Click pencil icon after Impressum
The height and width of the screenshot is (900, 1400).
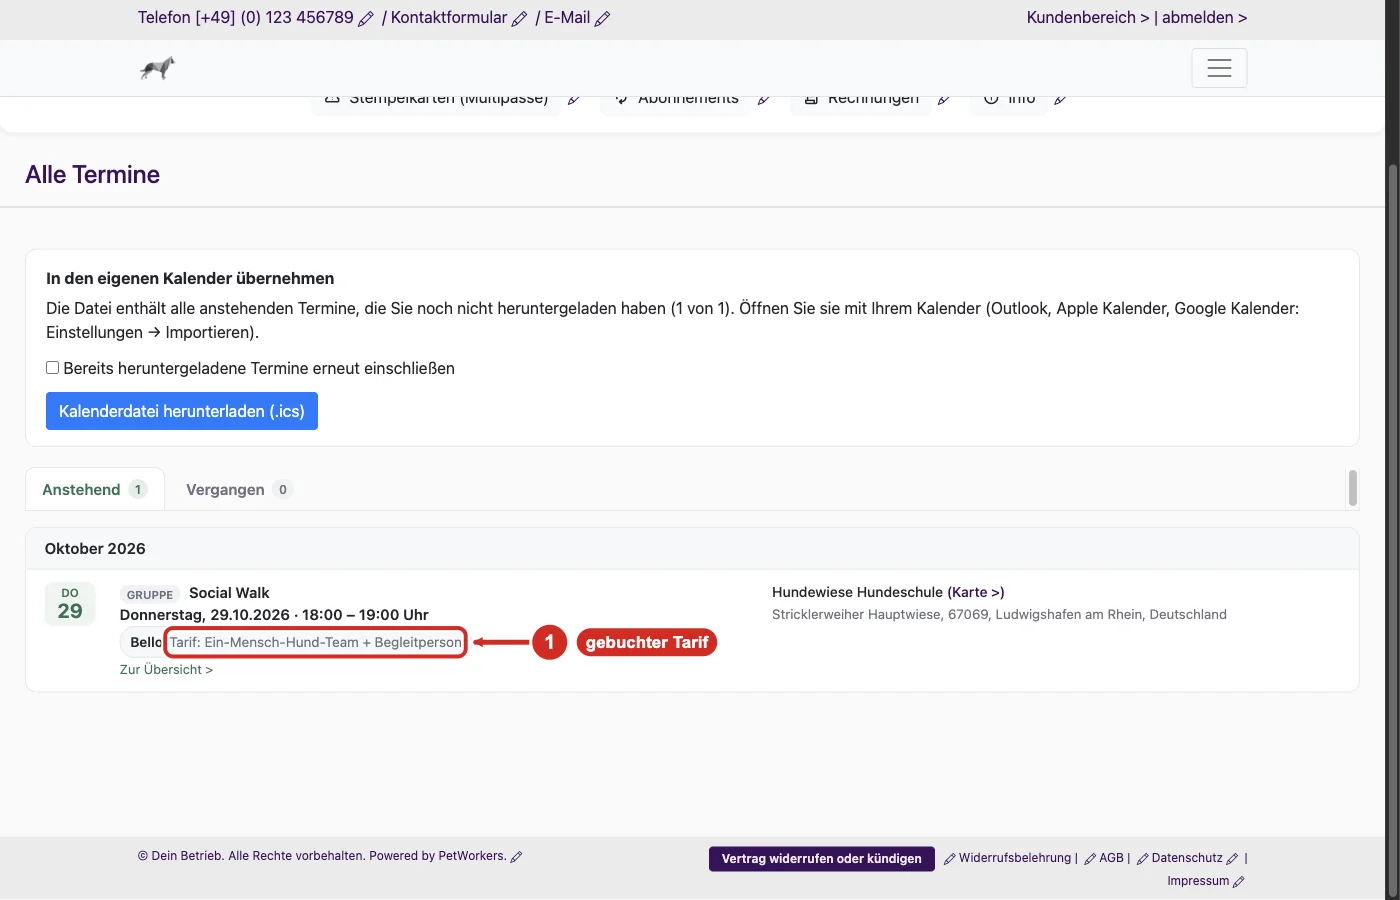coord(1239,881)
